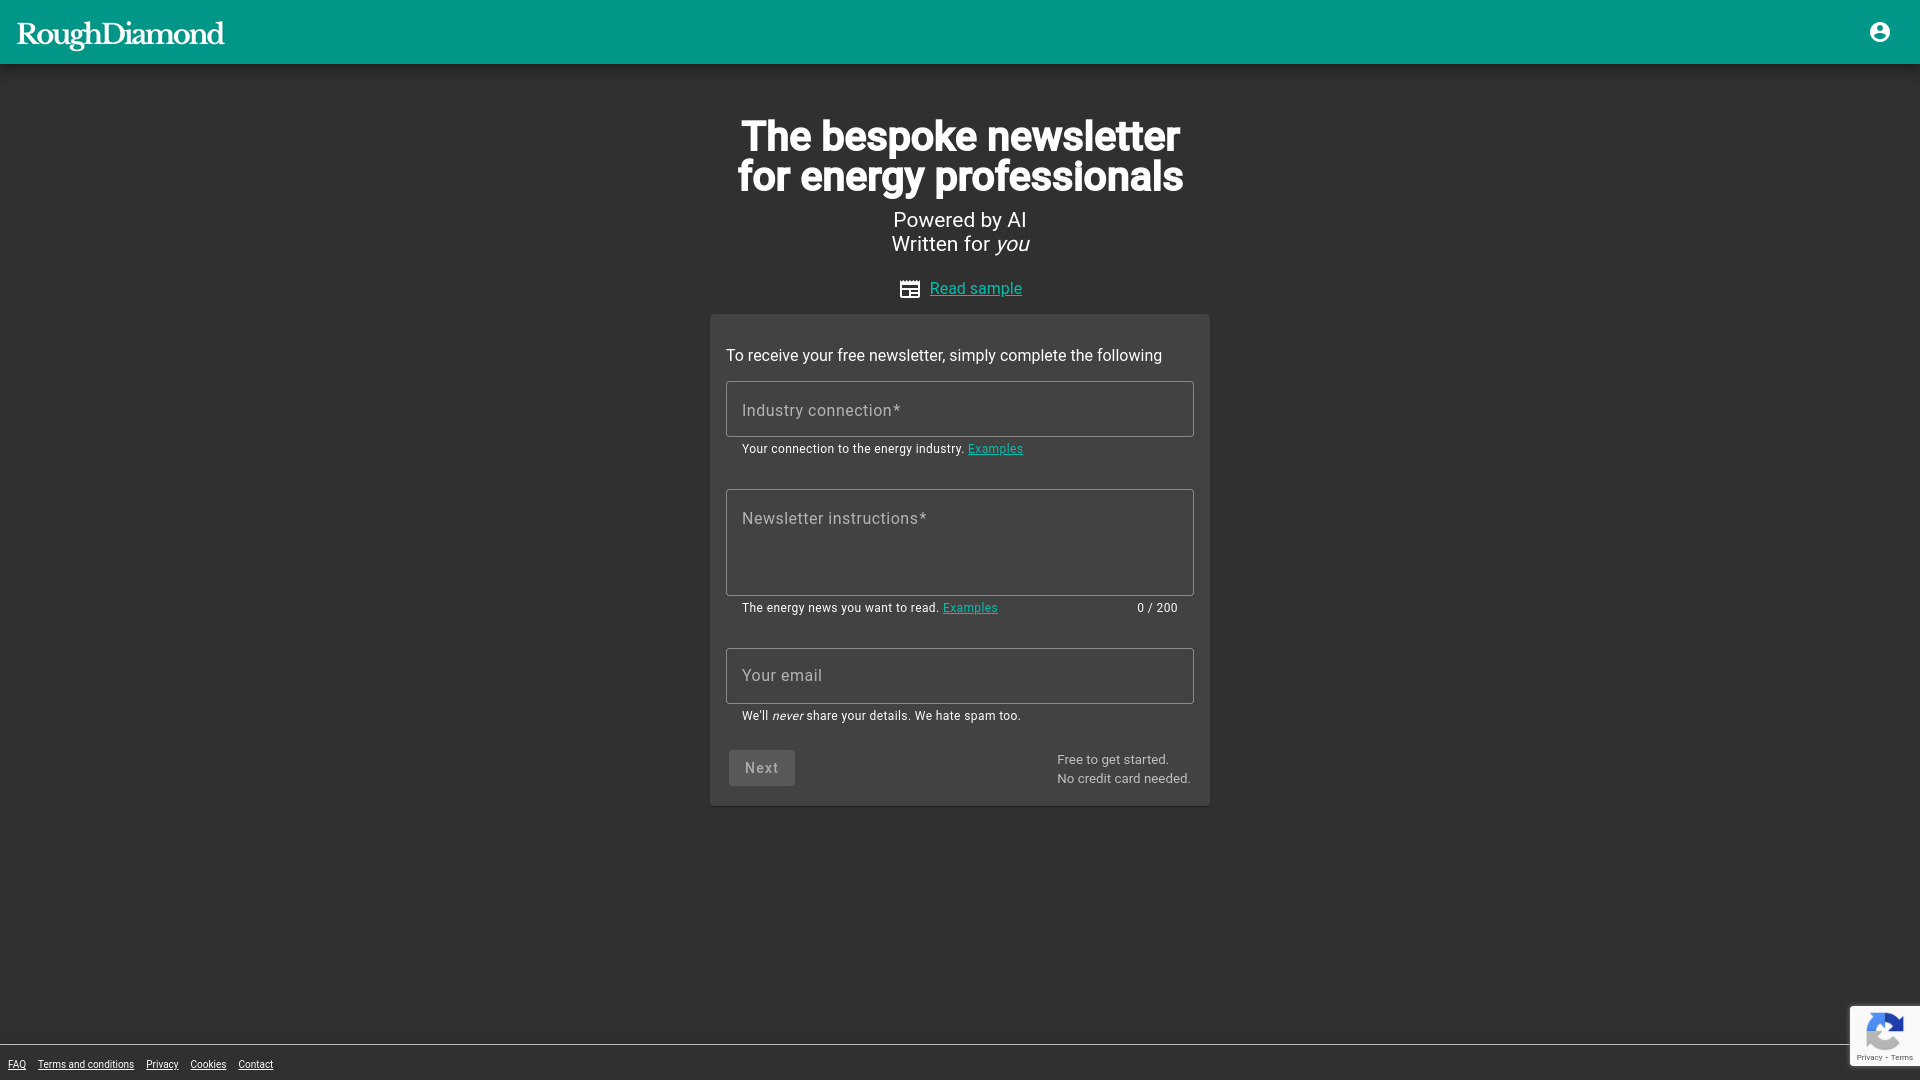Click the account/profile icon top right
The width and height of the screenshot is (1920, 1080).
(1879, 32)
